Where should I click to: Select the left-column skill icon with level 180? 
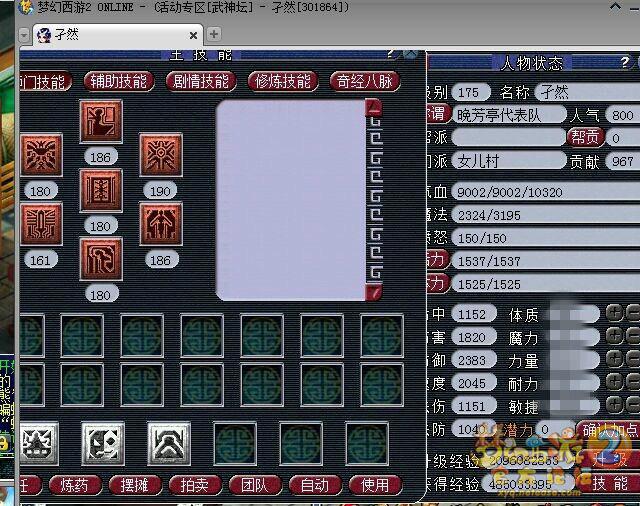click(41, 155)
